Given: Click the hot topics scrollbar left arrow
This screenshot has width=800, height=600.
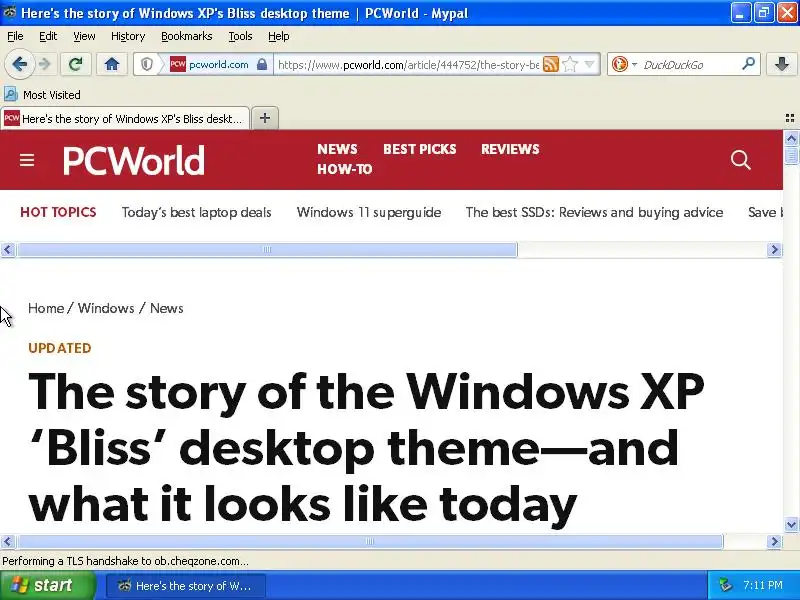Looking at the screenshot, I should 8,249.
